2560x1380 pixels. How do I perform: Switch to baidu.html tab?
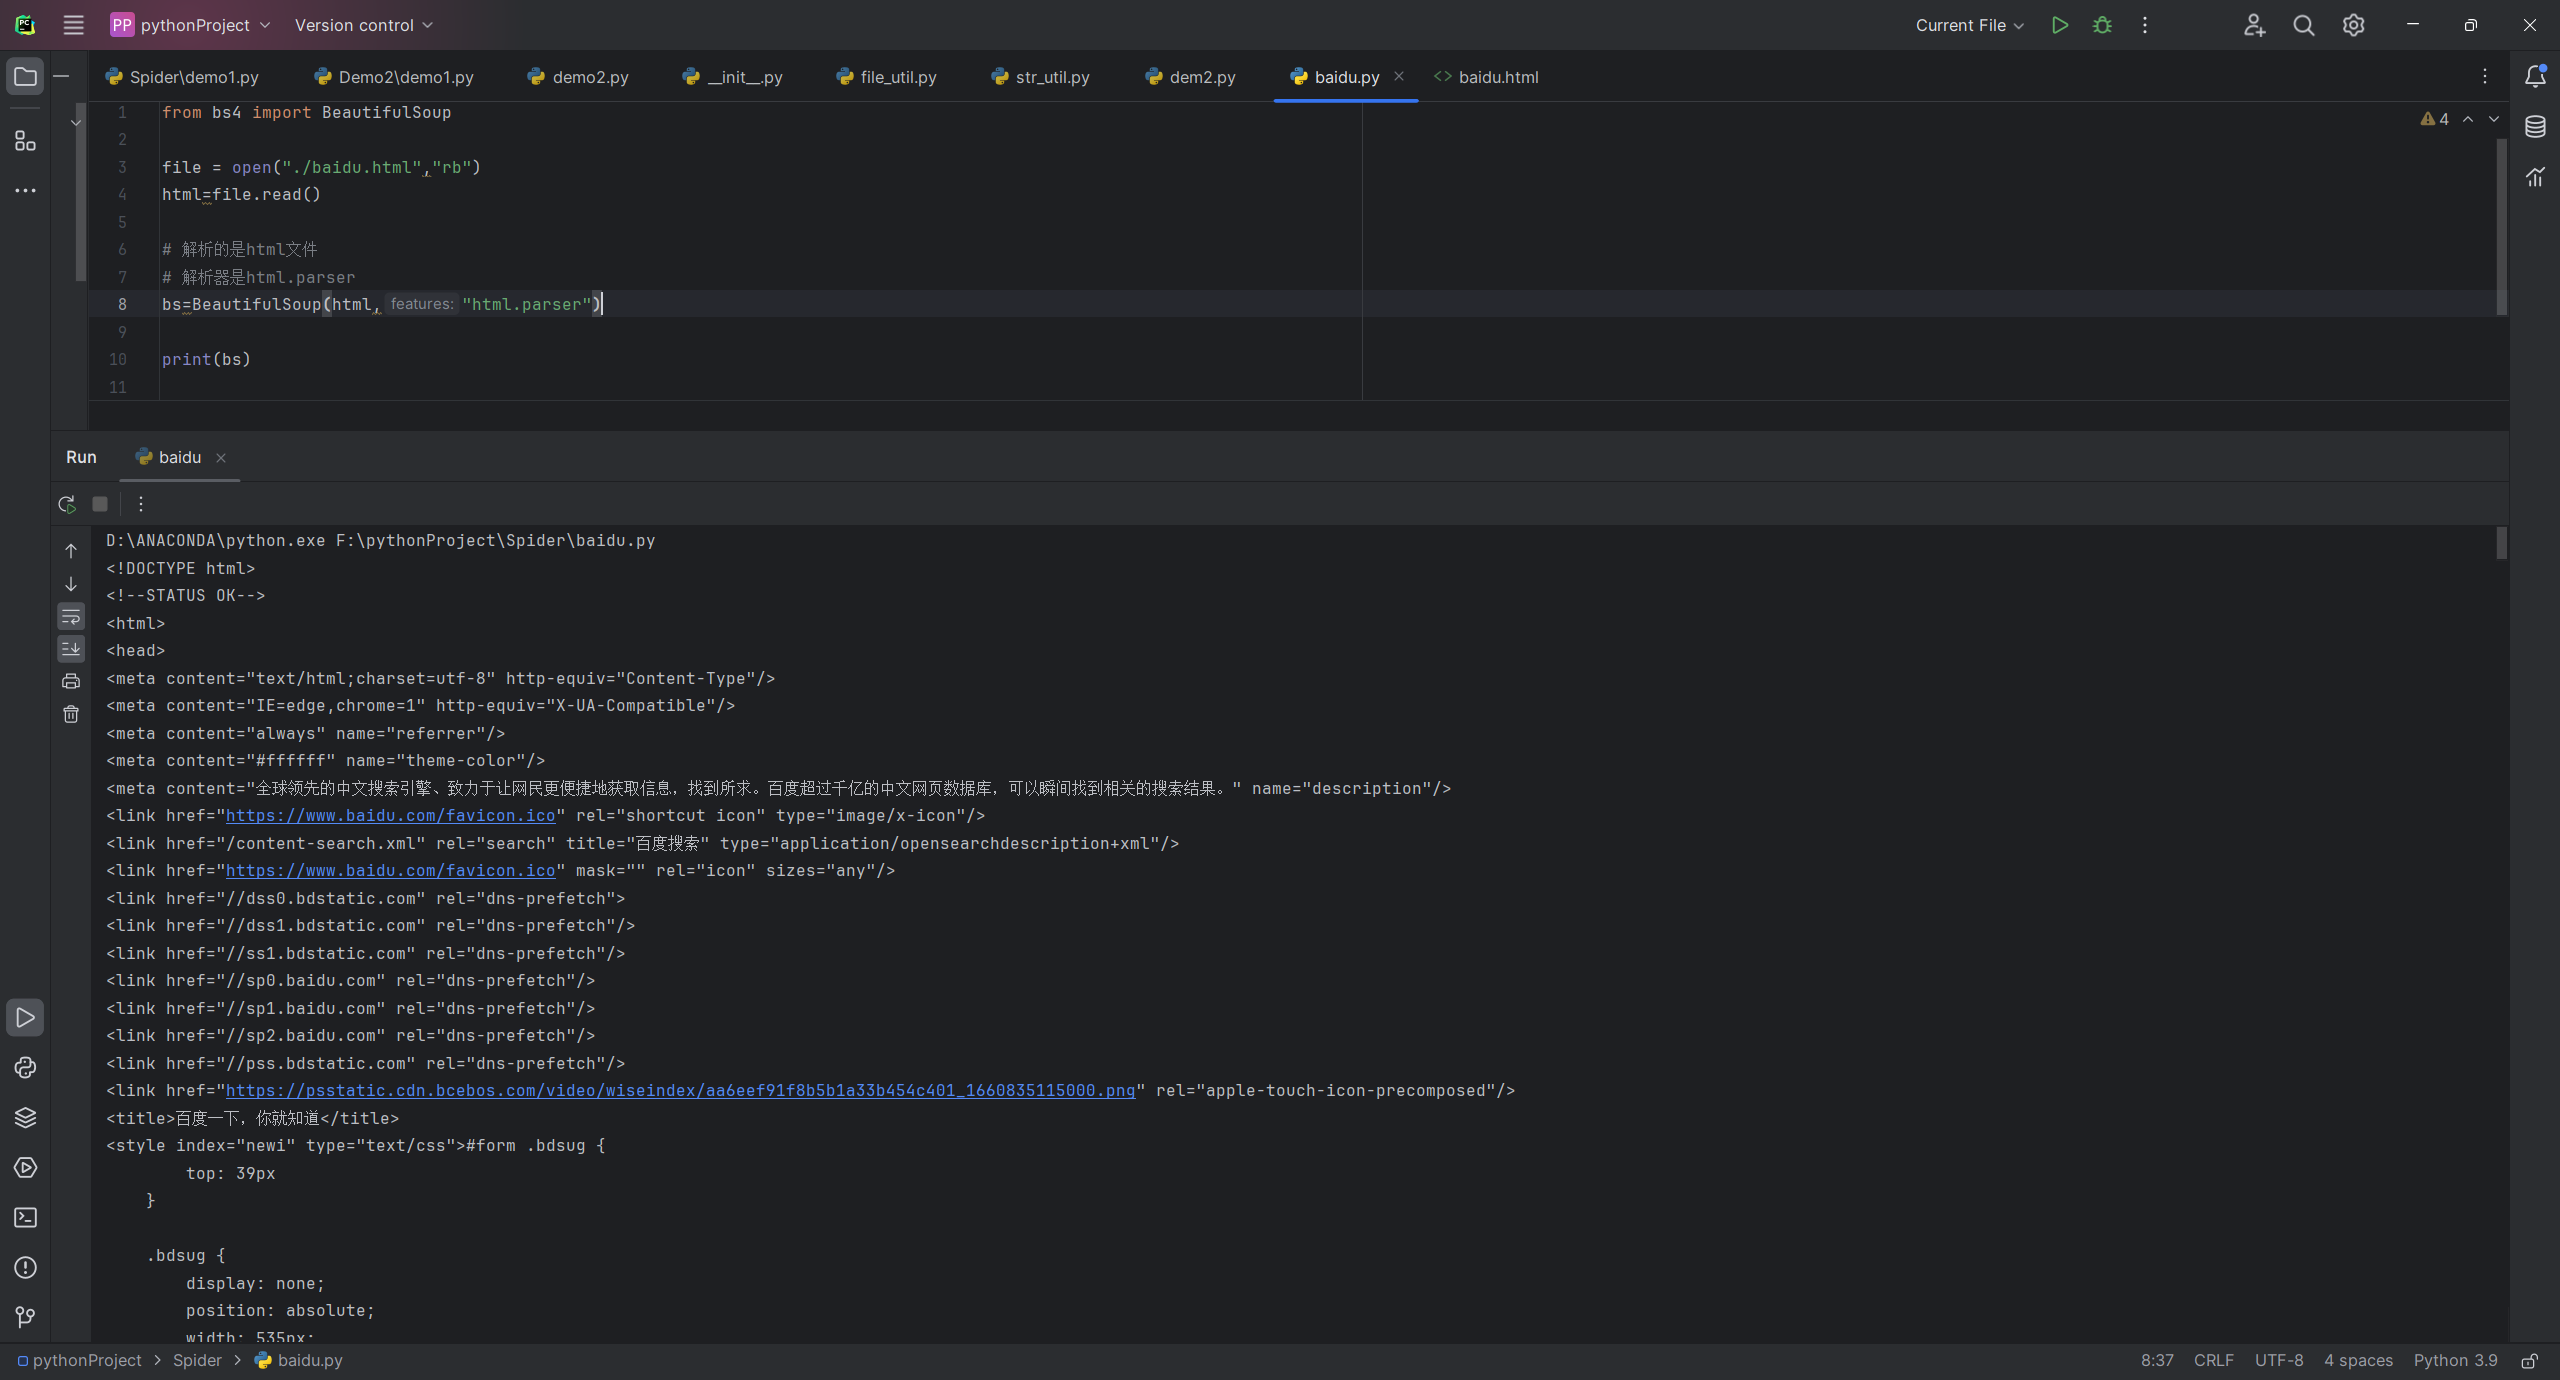(1487, 77)
